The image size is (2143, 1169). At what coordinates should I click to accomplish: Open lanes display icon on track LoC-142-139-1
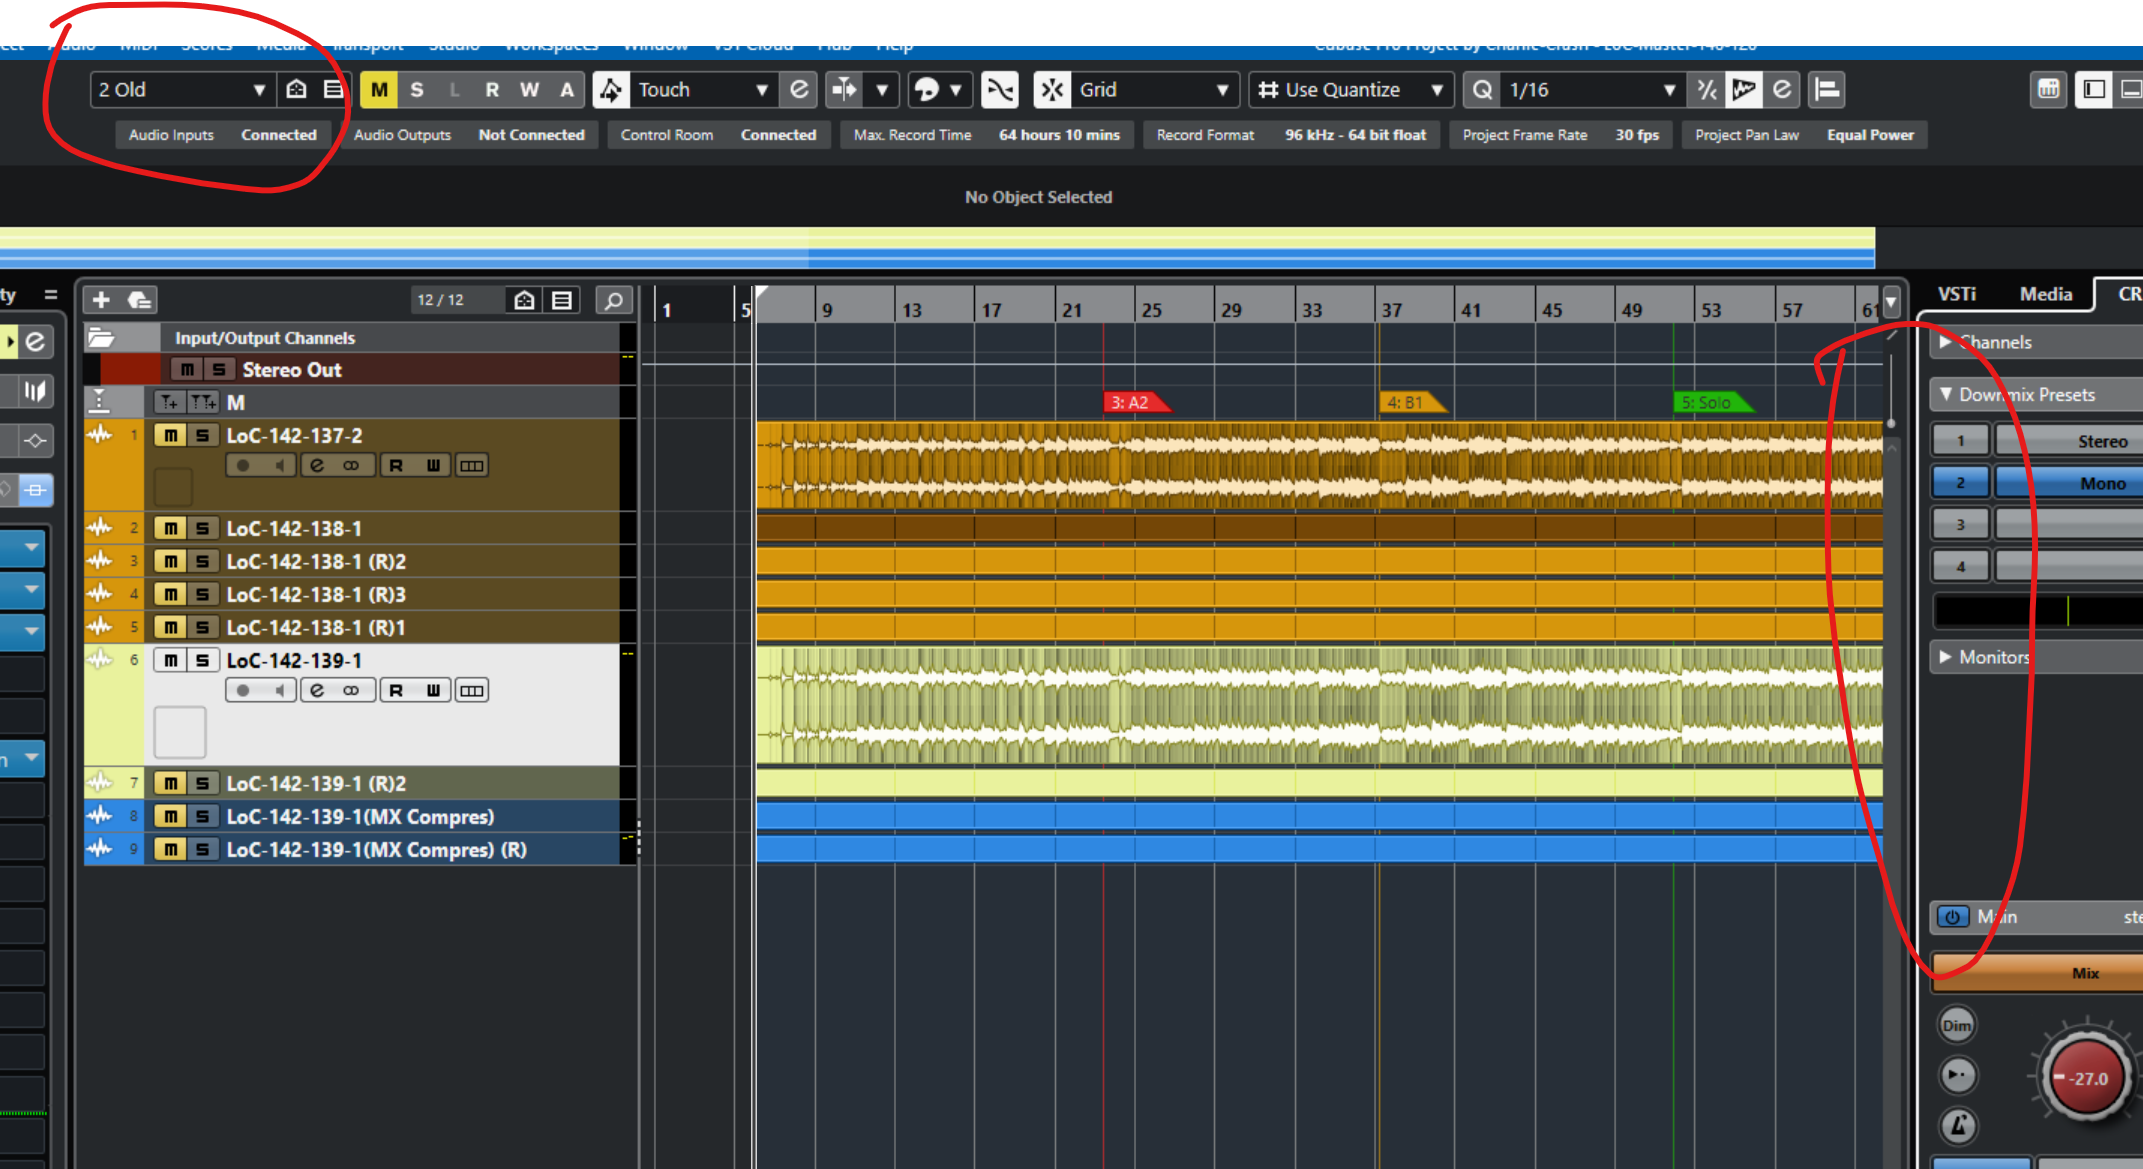coord(472,690)
